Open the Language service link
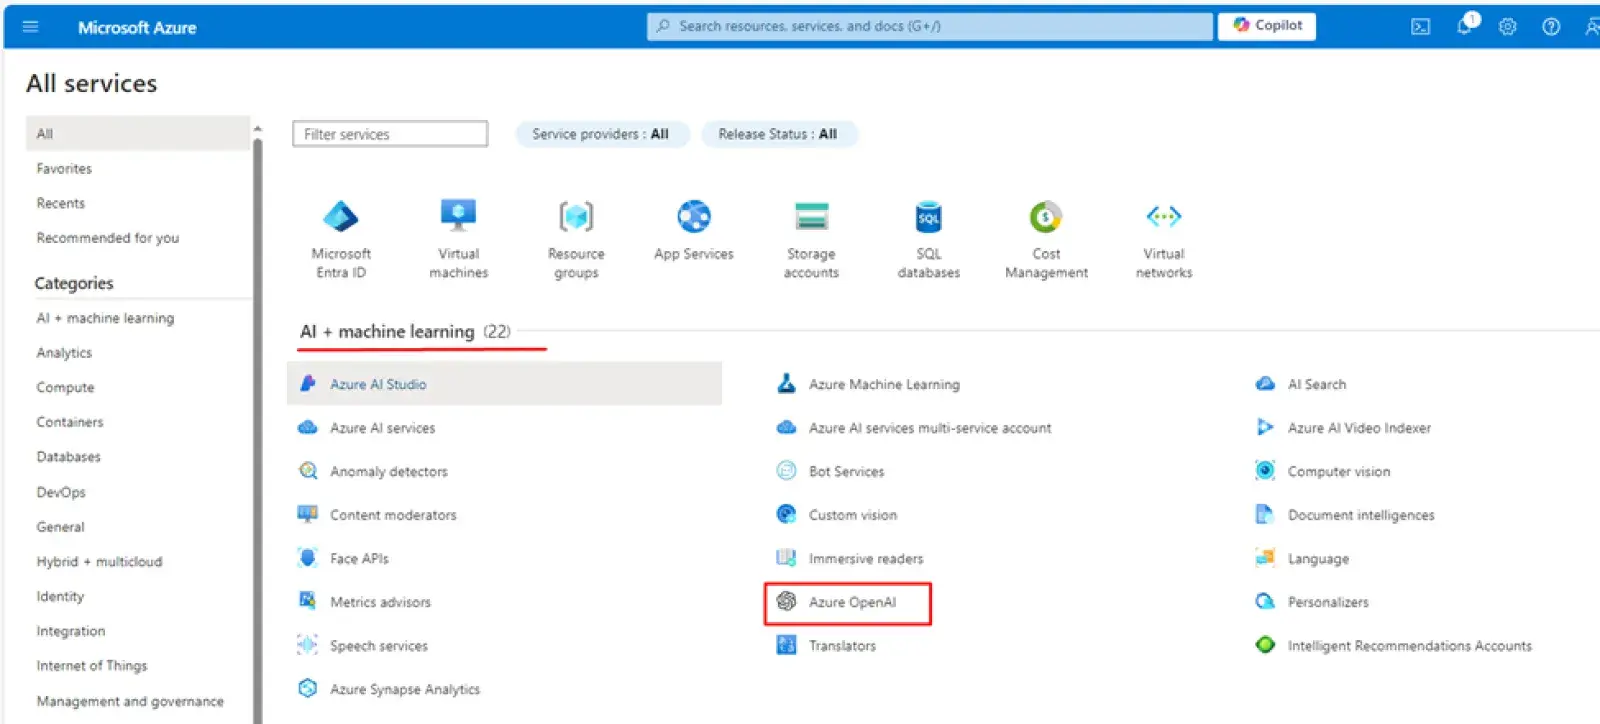1600x724 pixels. click(1318, 559)
